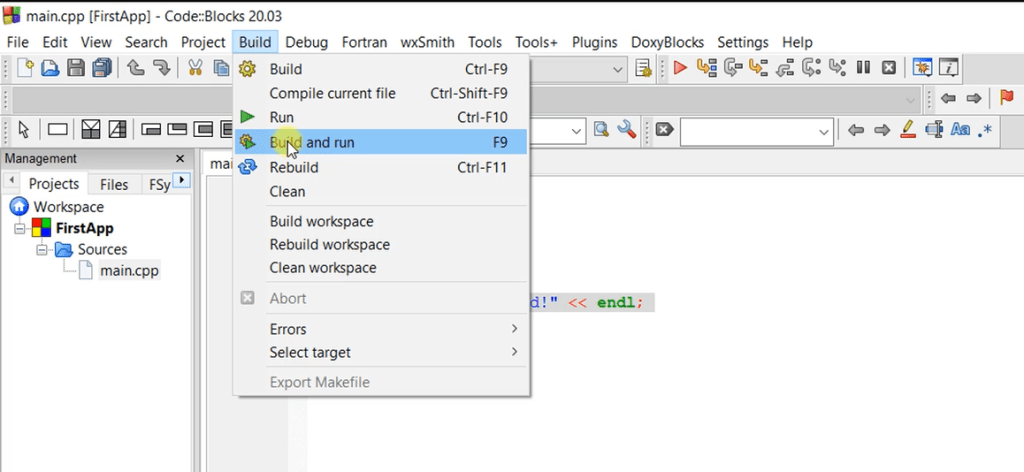Choose Build and run from menu

(x=381, y=142)
